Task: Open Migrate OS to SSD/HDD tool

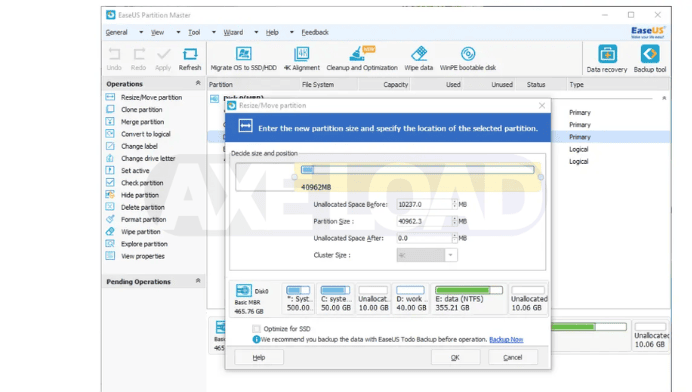Action: (x=244, y=59)
